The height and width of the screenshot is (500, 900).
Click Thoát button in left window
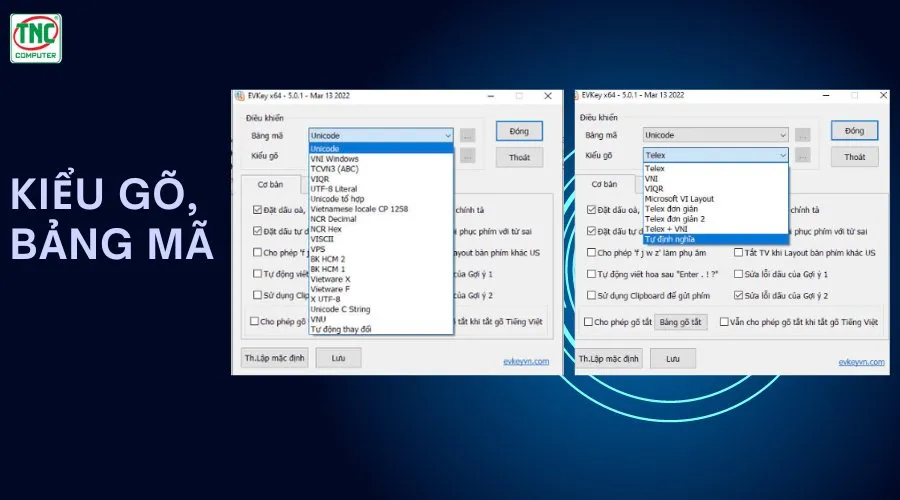[x=519, y=157]
